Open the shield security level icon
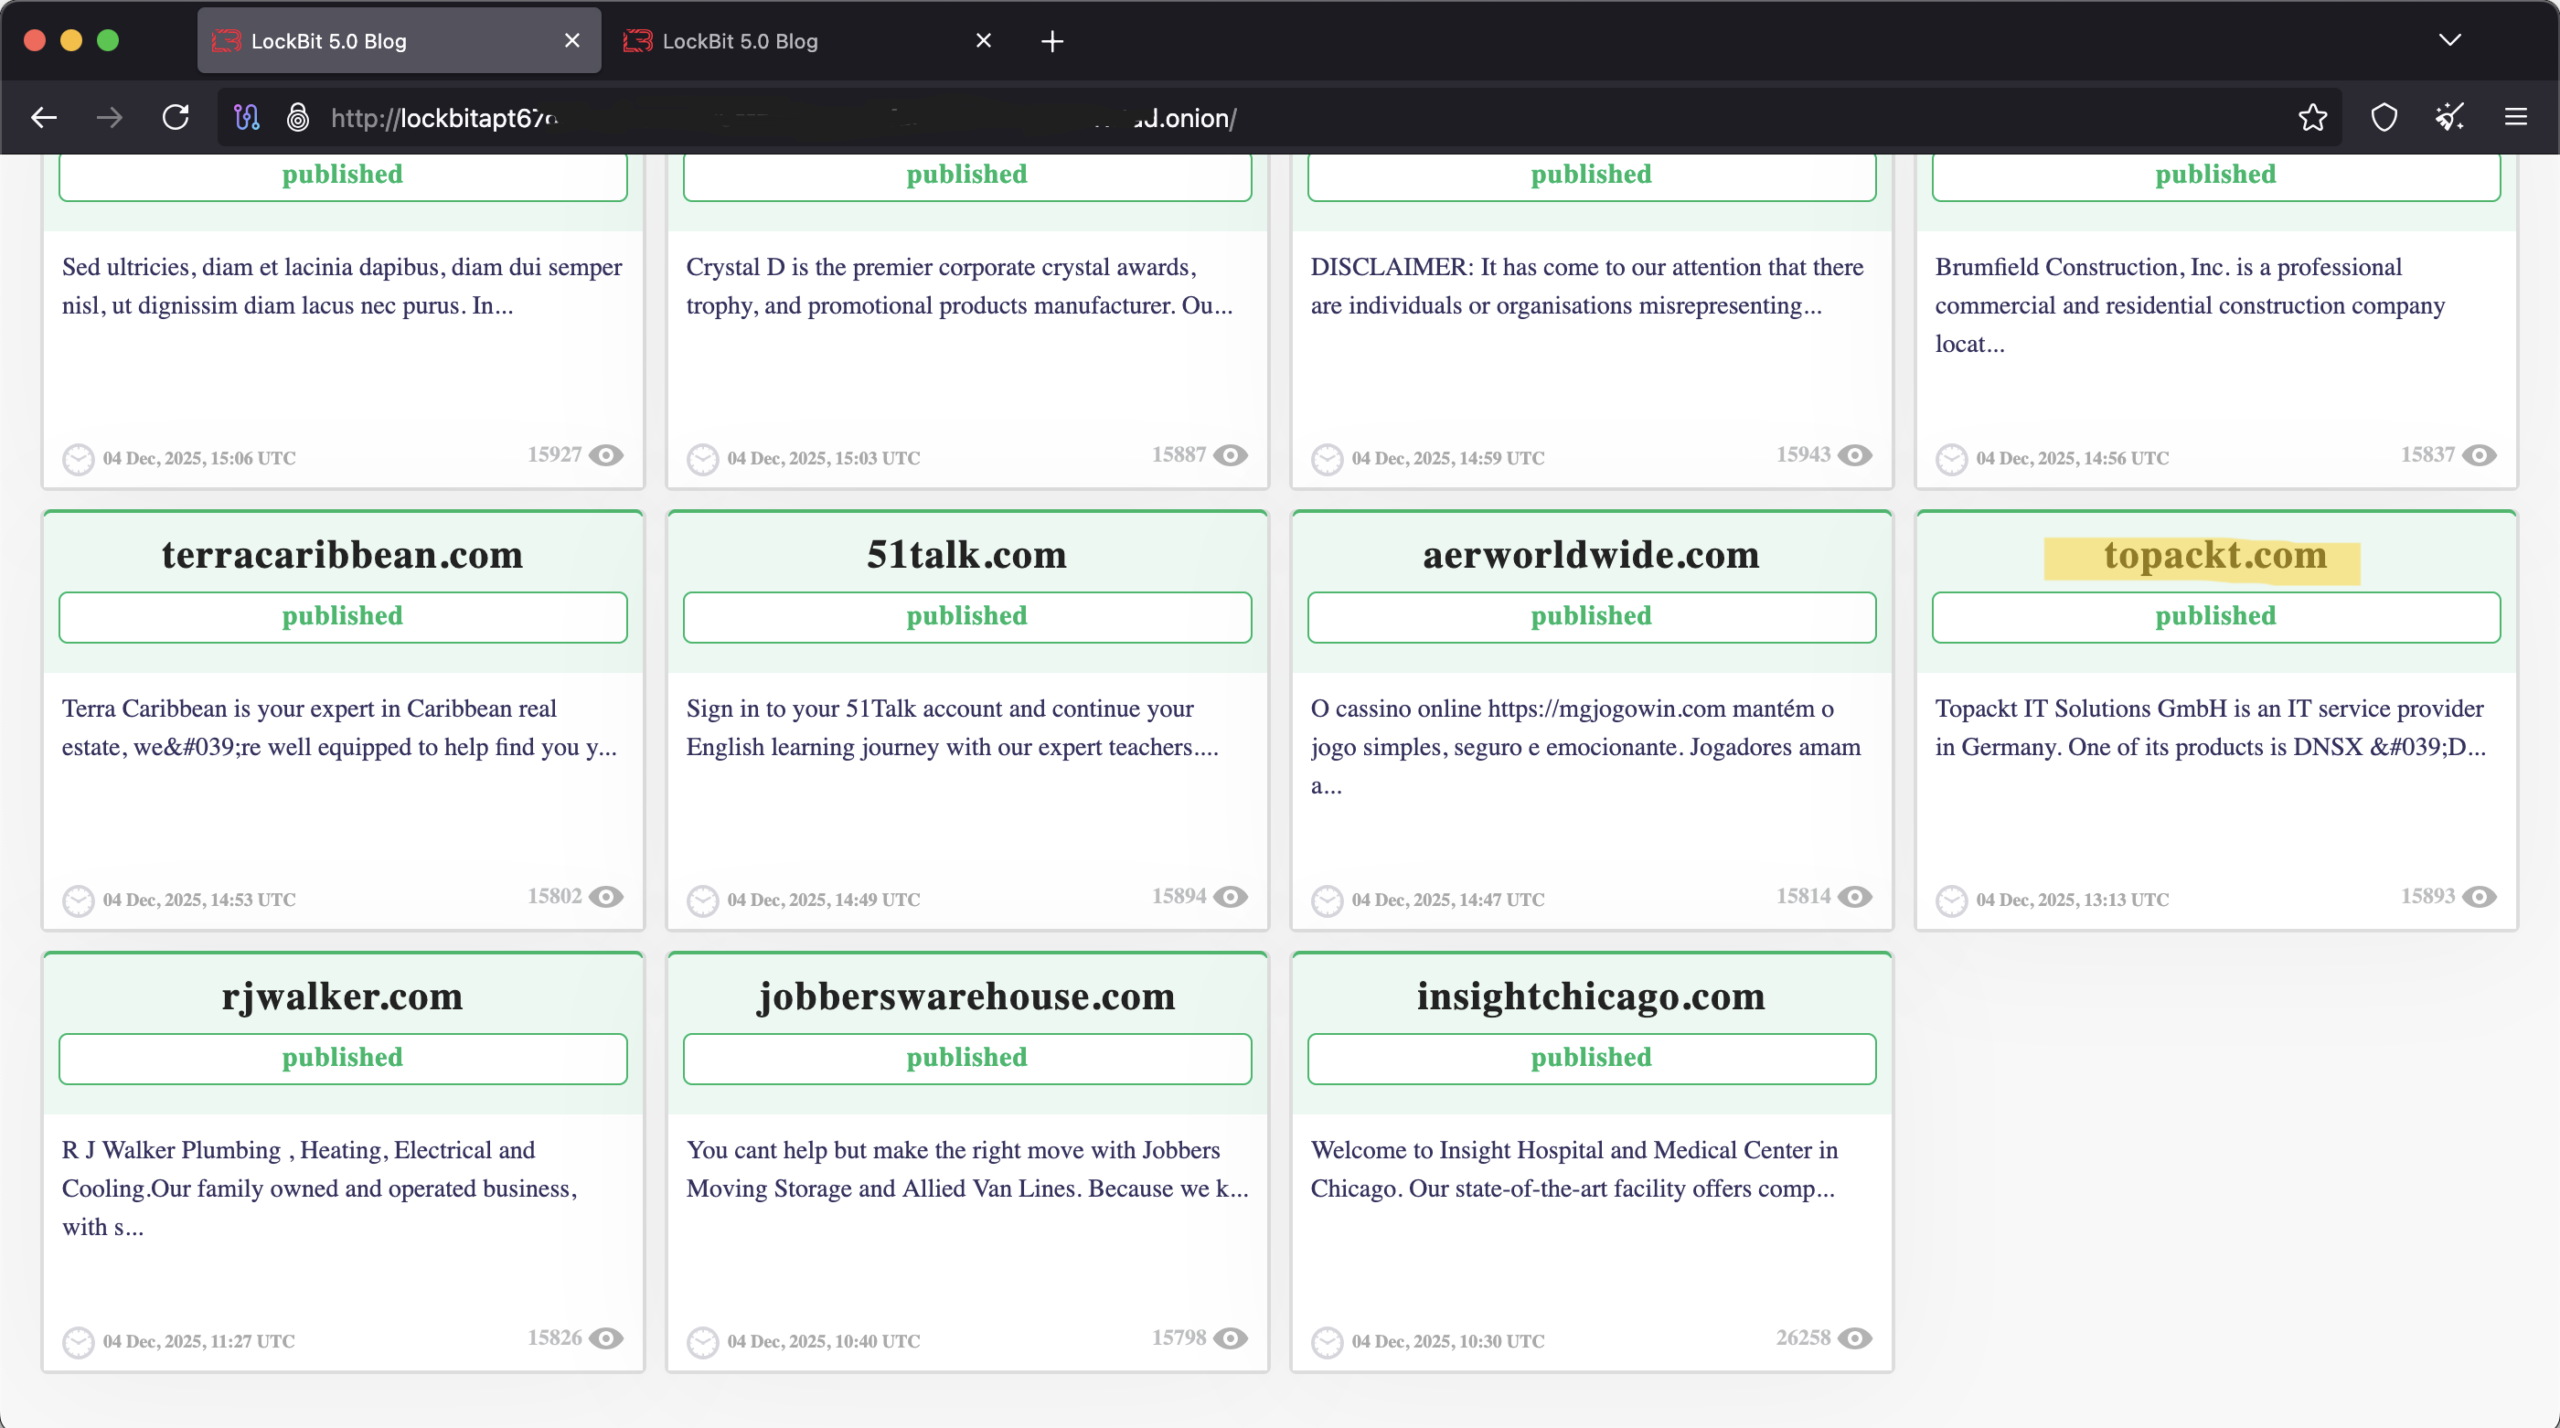 [x=2384, y=118]
